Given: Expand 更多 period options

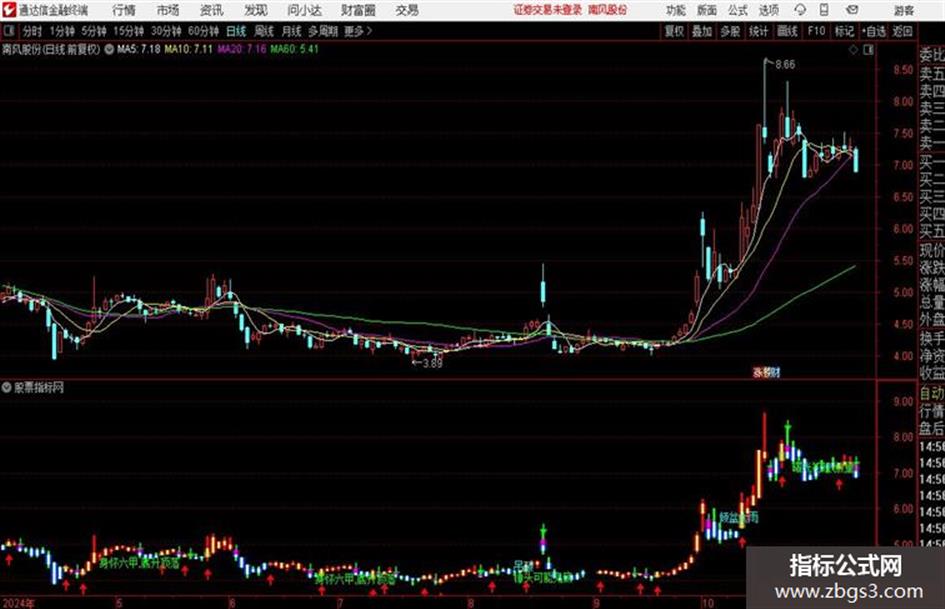Looking at the screenshot, I should point(358,31).
